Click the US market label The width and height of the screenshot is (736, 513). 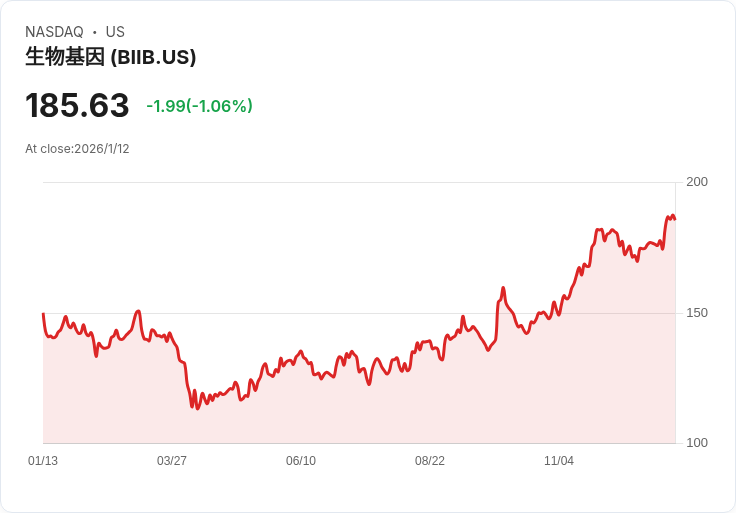coord(115,32)
